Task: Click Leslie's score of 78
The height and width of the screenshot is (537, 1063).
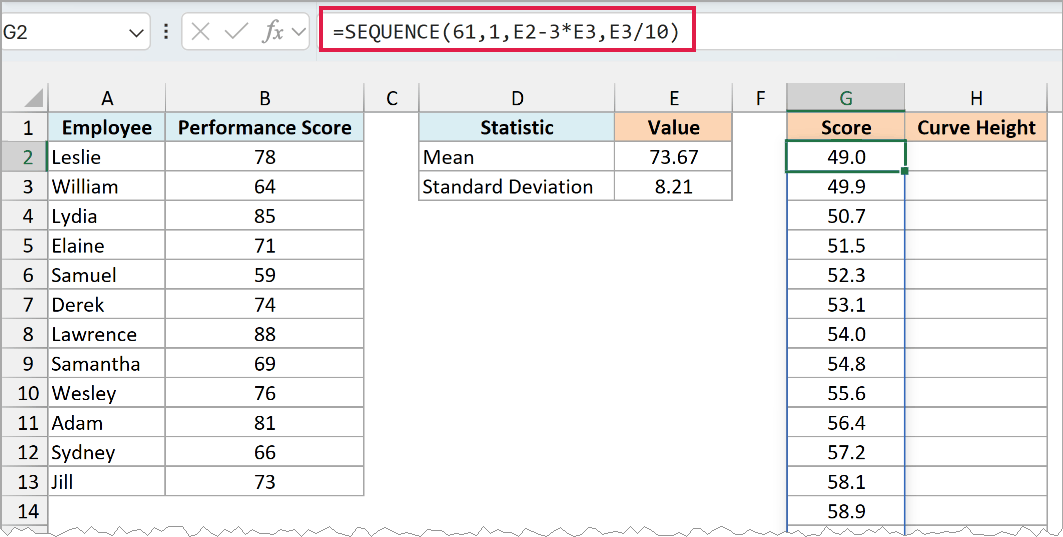Action: [x=264, y=157]
